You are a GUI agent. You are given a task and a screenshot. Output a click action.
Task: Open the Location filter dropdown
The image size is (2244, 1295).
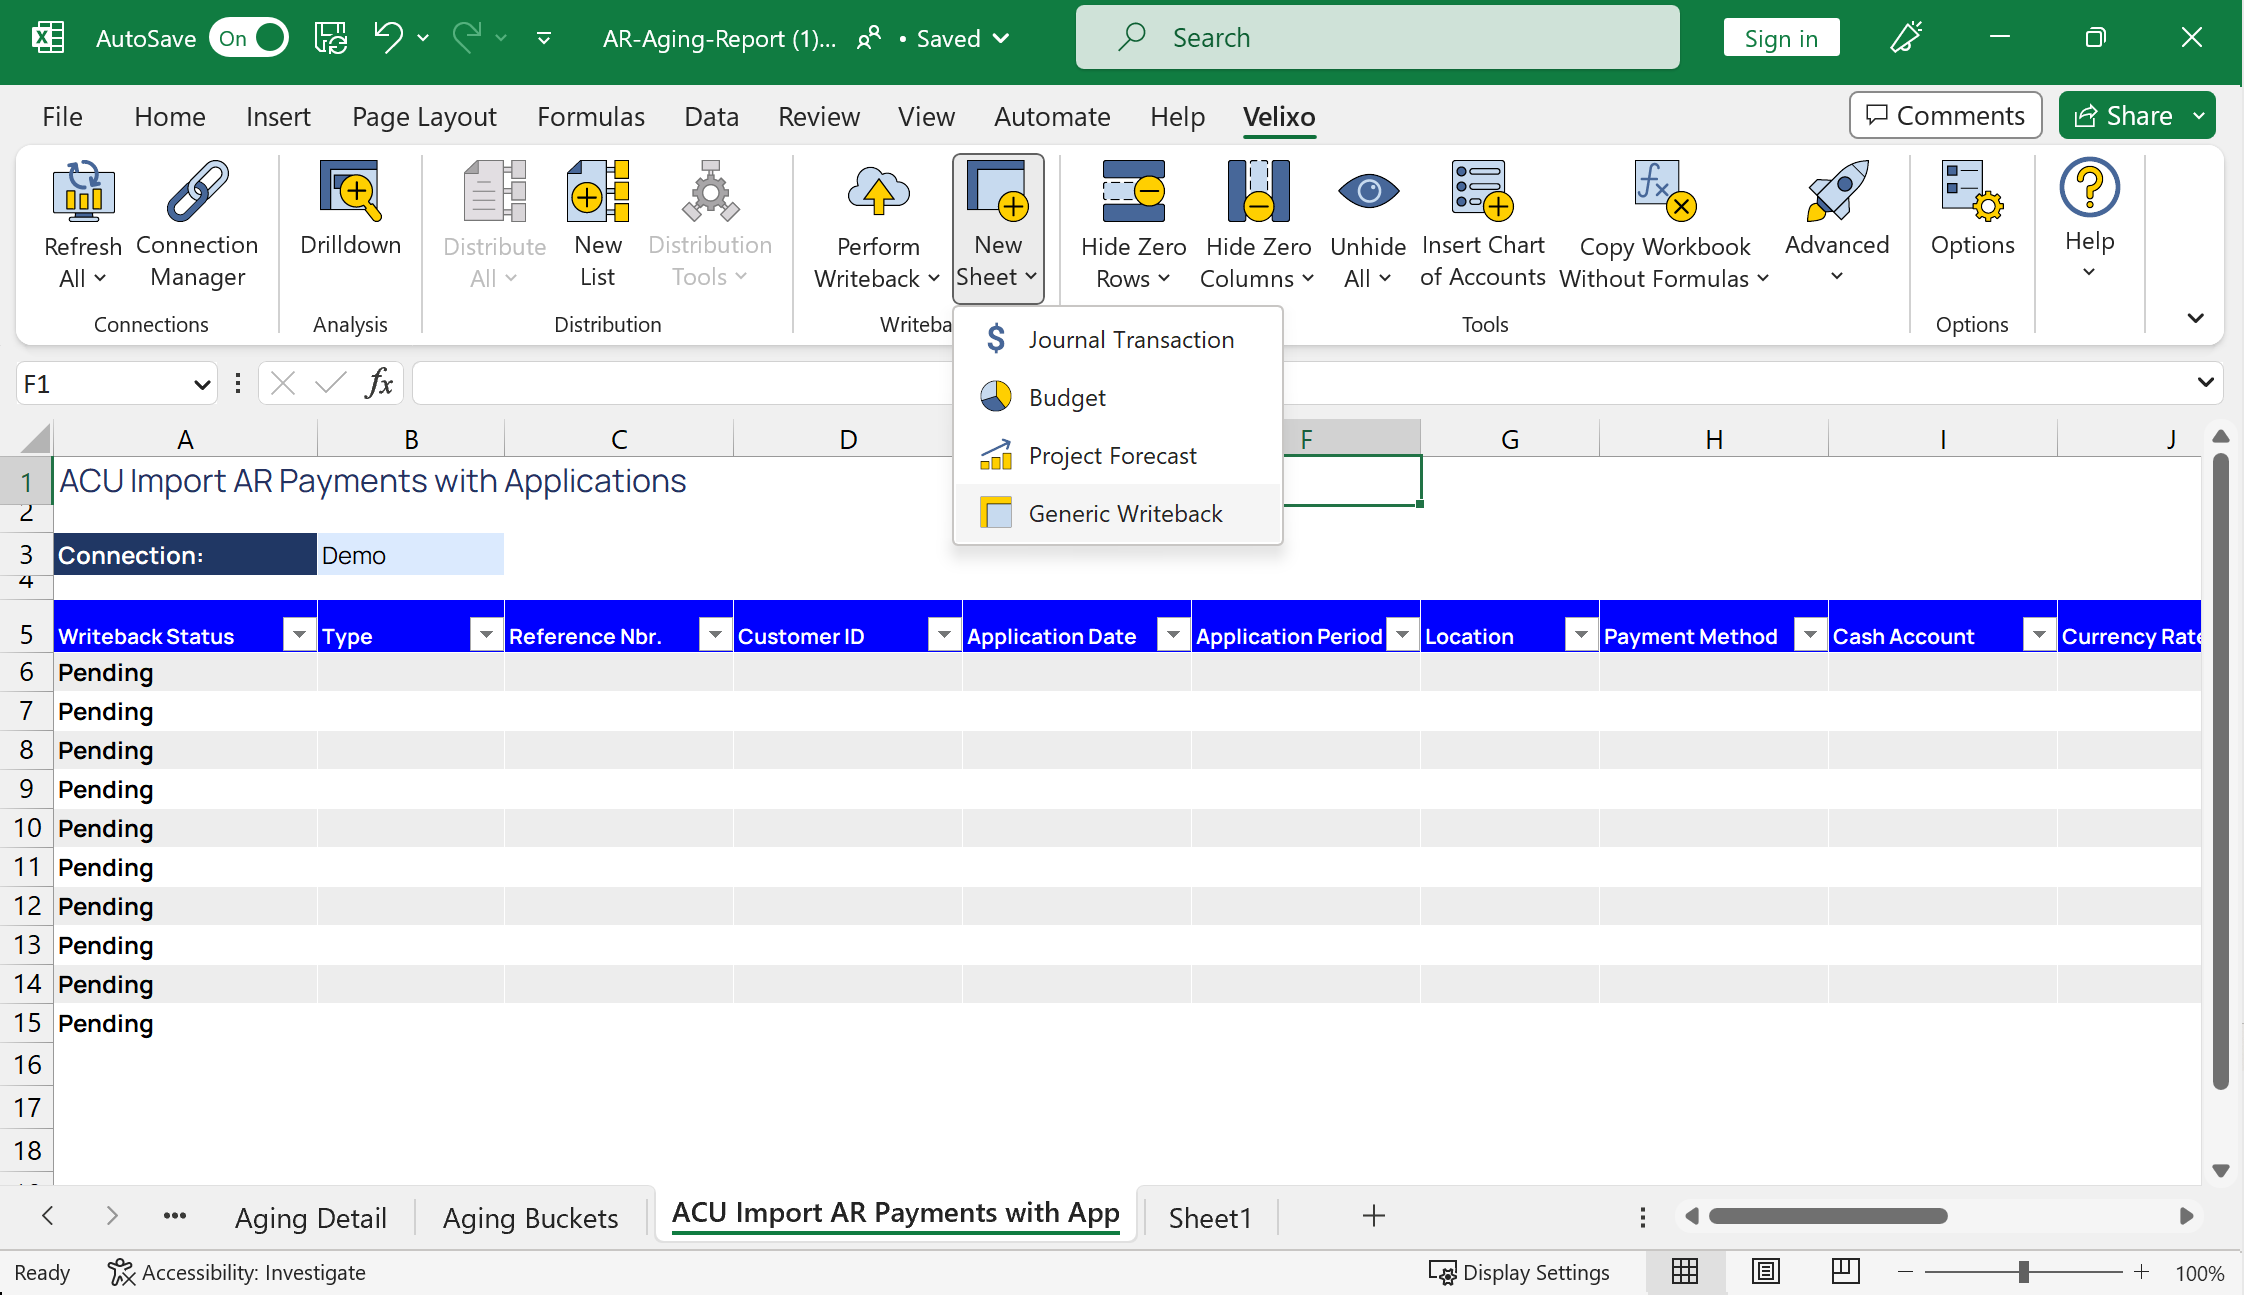pos(1581,635)
